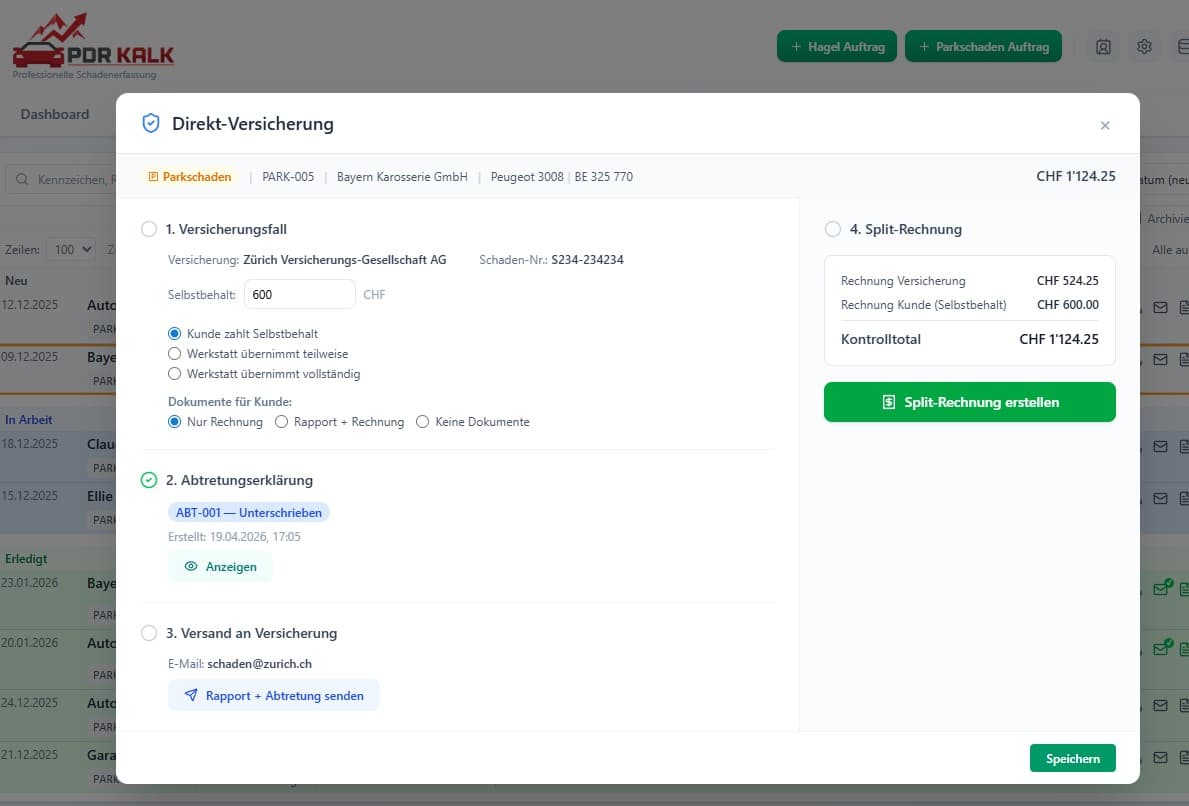Click the step circle beside Versicherungsfall
1189x806 pixels.
point(149,229)
